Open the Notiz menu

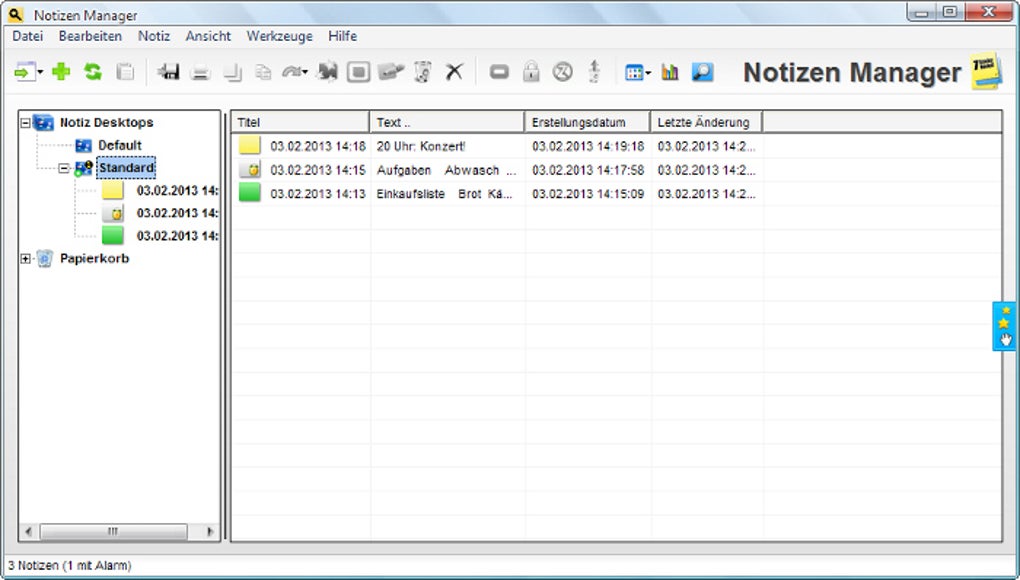point(154,36)
